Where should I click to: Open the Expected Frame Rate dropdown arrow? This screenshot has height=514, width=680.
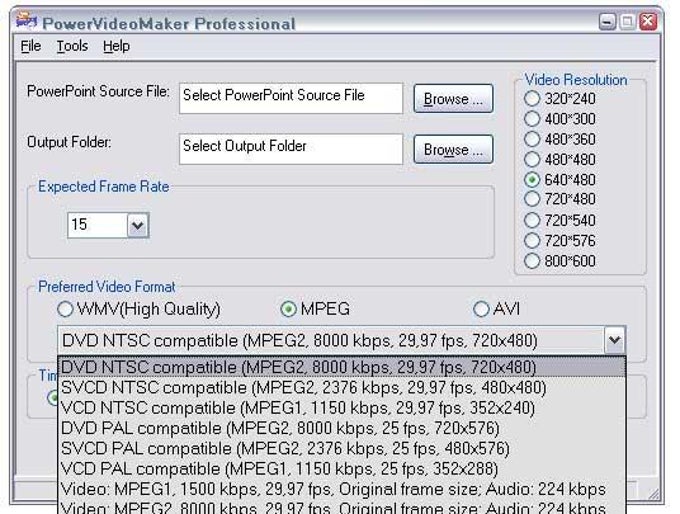point(138,226)
